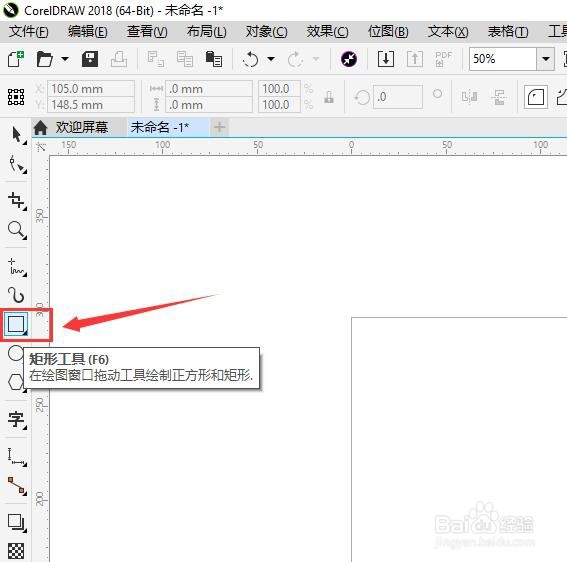The height and width of the screenshot is (562, 567).
Task: Open the redo history dropdown arrow
Action: 316,59
